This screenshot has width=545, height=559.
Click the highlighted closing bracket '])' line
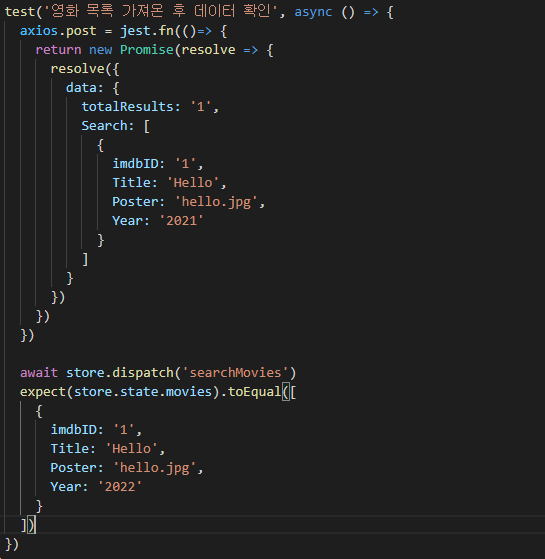pos(28,525)
